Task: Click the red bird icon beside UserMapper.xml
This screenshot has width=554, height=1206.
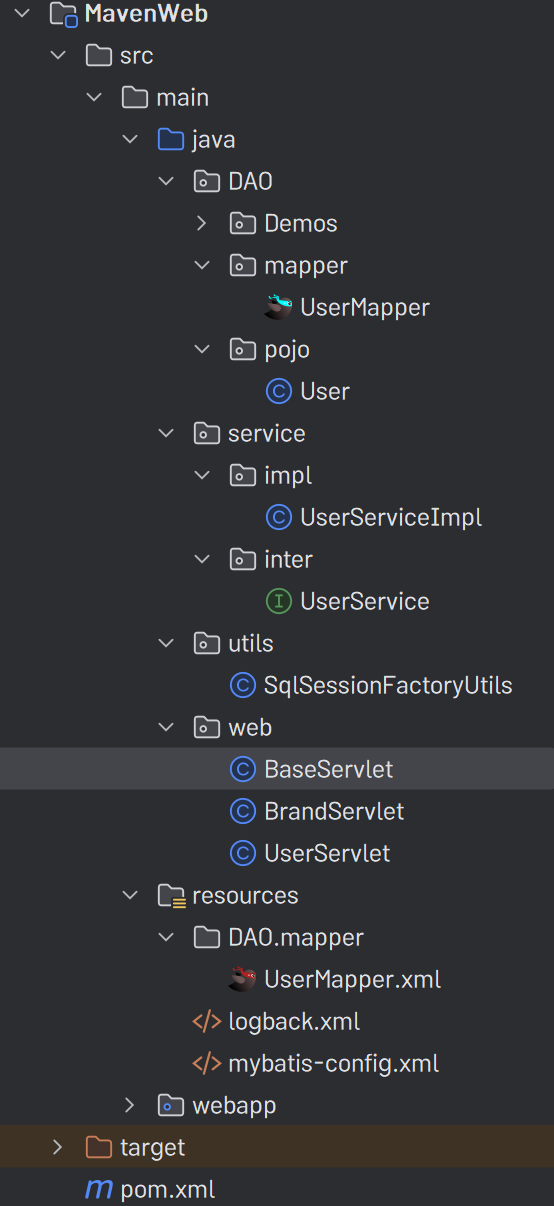Action: [x=242, y=979]
